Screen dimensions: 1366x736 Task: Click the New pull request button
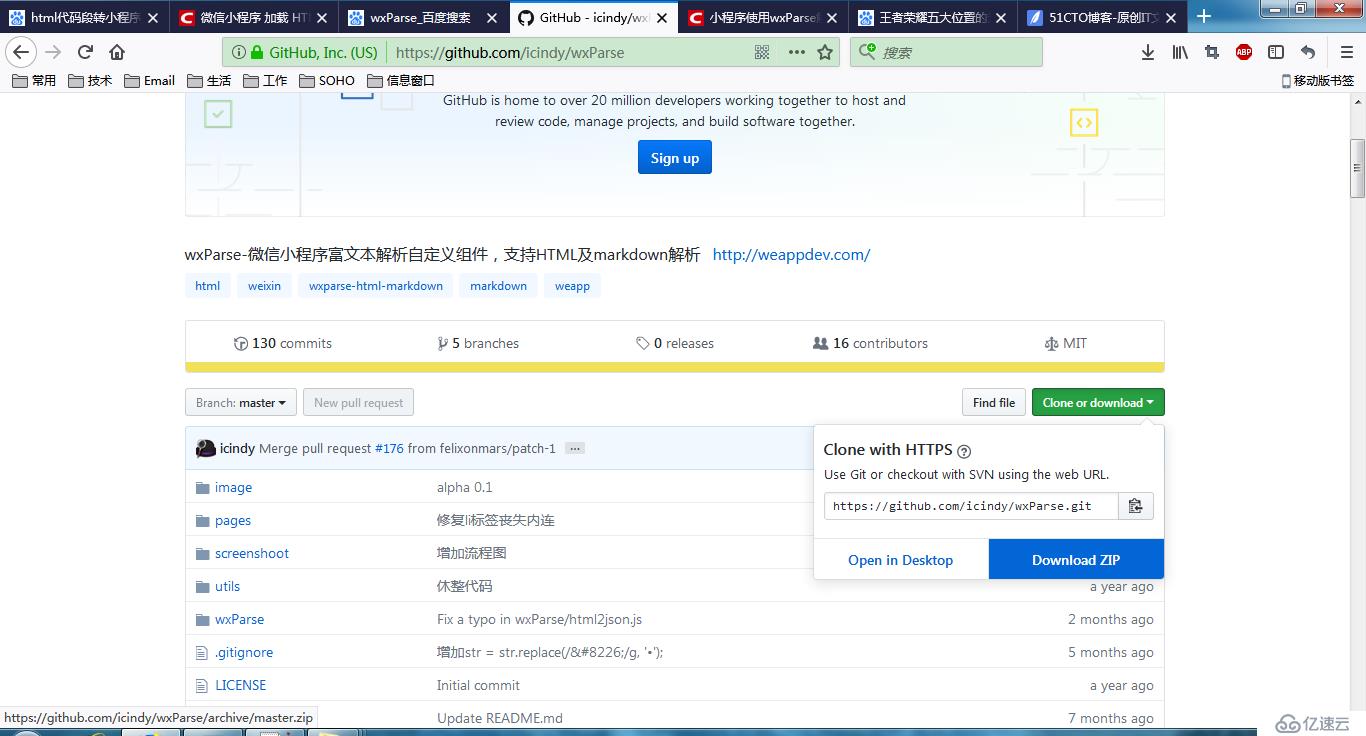358,403
